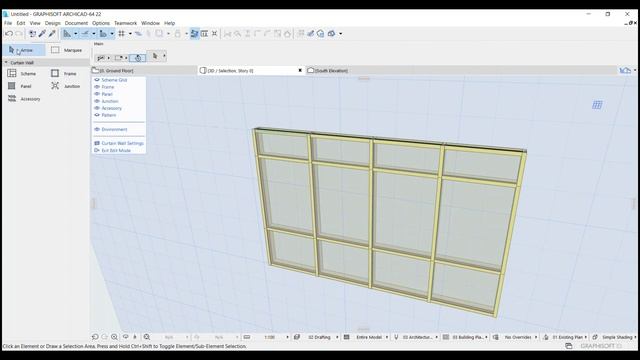Click the tab overview icon at top right
The image size is (640, 360).
625,70
